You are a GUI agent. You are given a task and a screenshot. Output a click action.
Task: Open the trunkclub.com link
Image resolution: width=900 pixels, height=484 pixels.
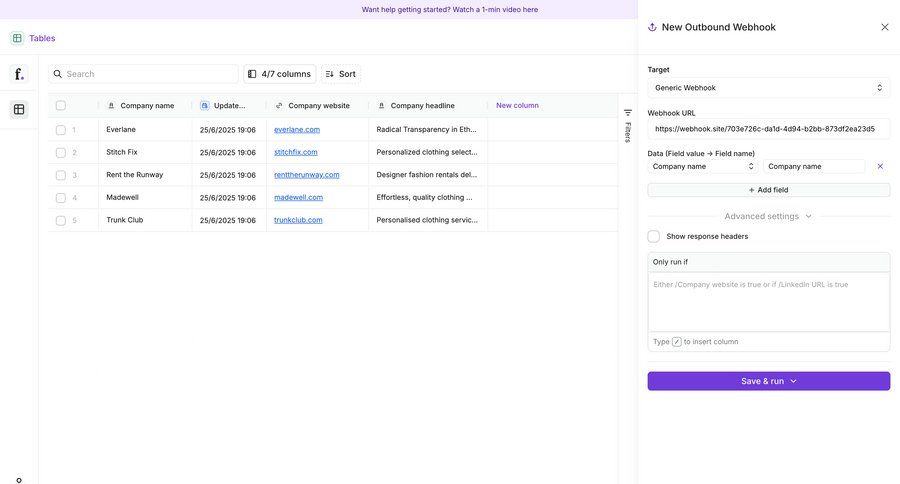pyautogui.click(x=298, y=220)
